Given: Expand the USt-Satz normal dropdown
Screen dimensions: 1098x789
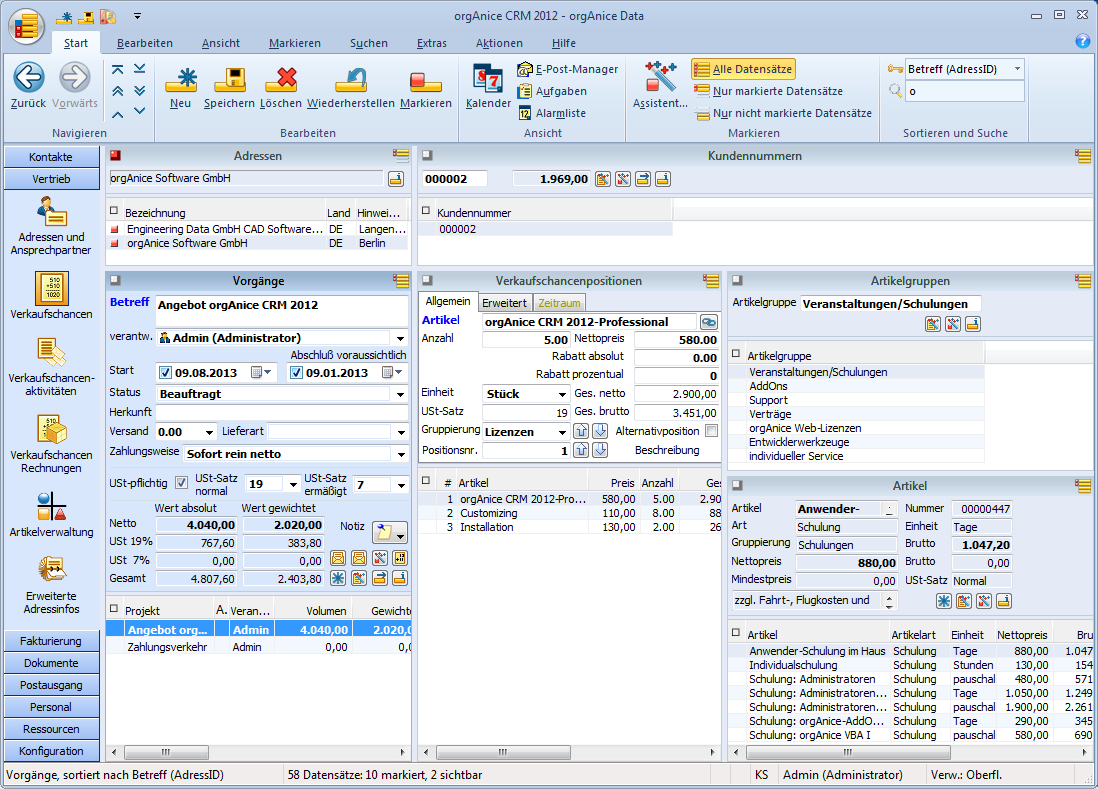Looking at the screenshot, I should (293, 484).
